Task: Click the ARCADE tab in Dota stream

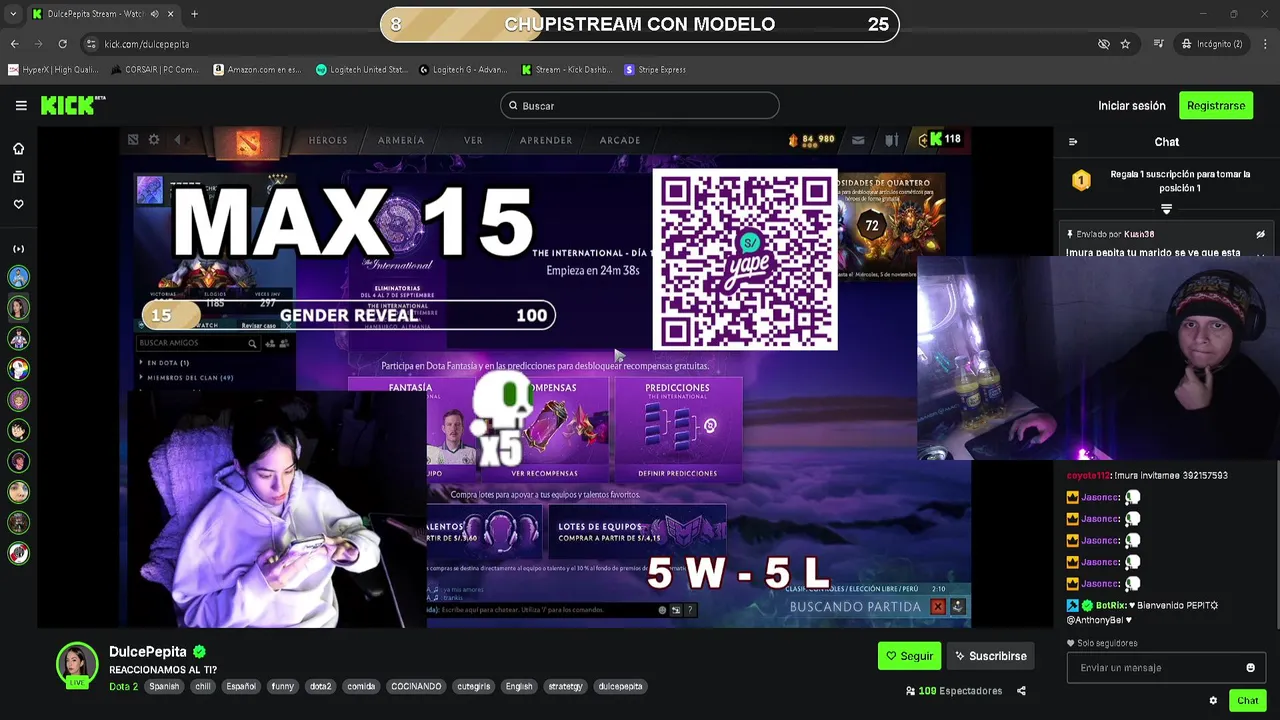Action: pos(620,140)
